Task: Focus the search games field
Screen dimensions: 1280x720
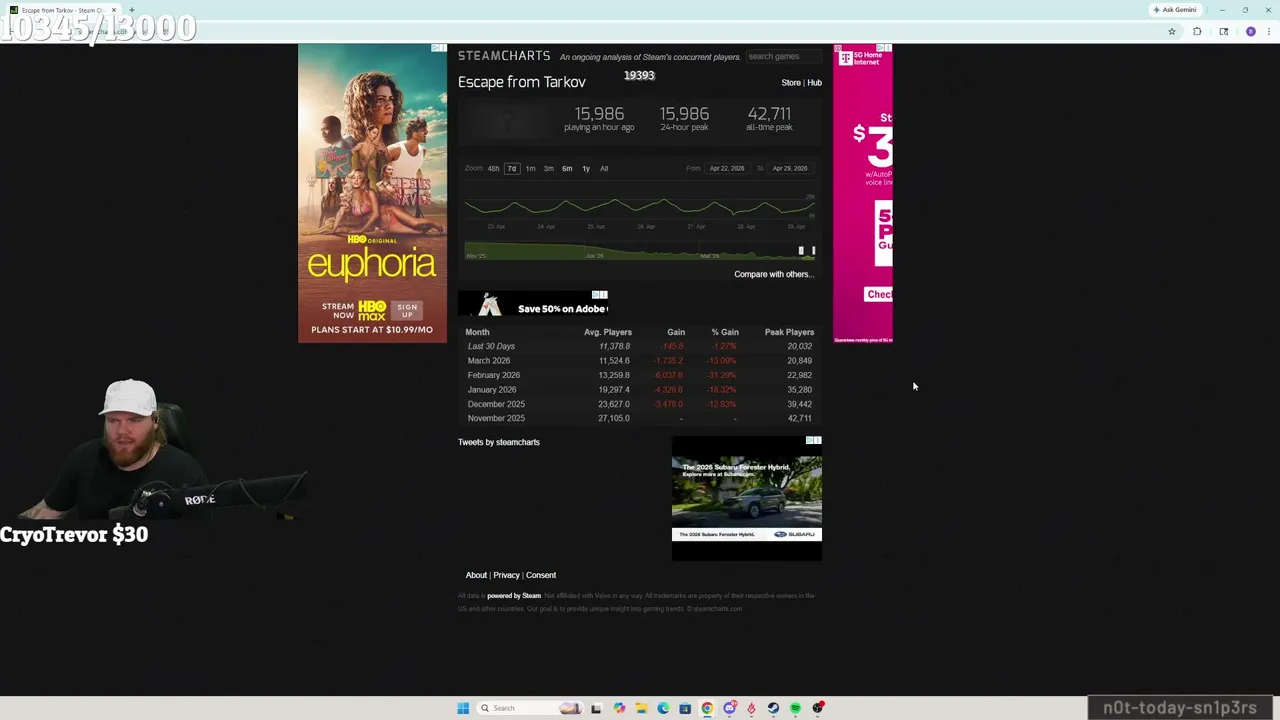Action: pos(783,56)
